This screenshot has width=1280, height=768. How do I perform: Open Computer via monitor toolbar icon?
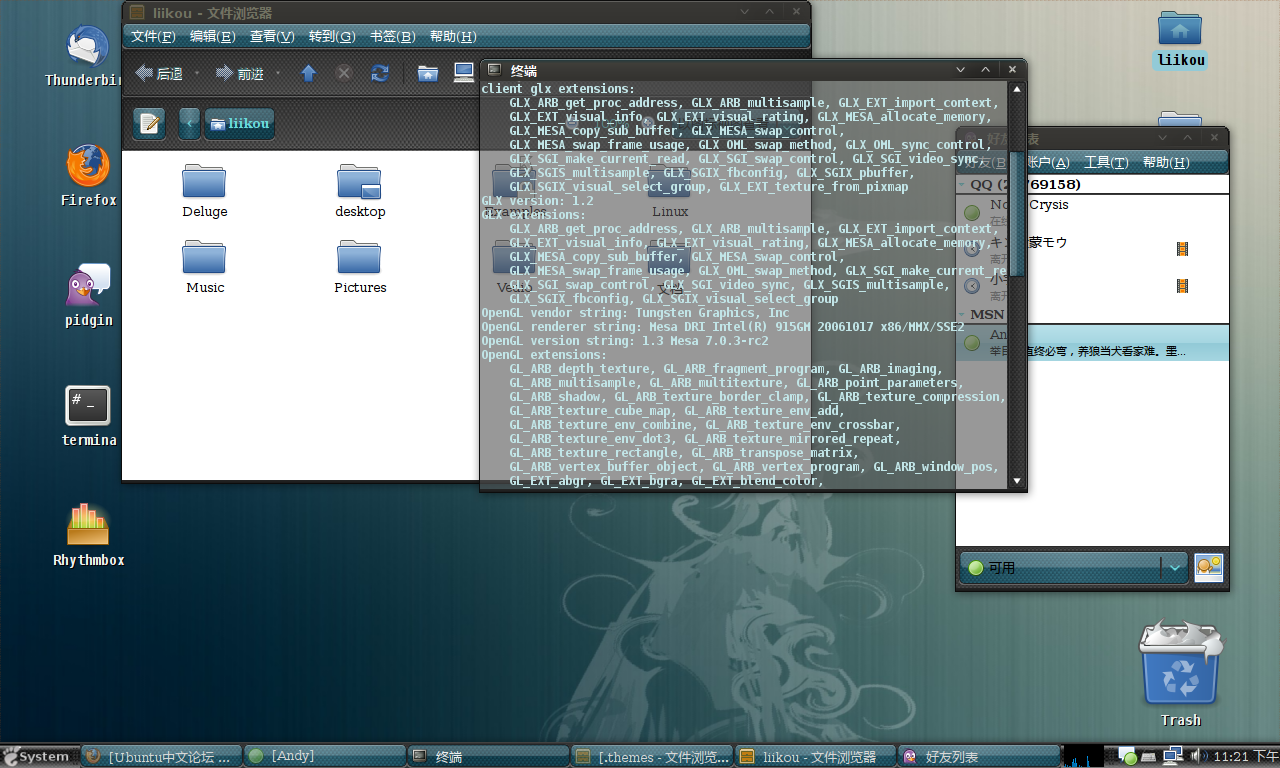point(463,73)
